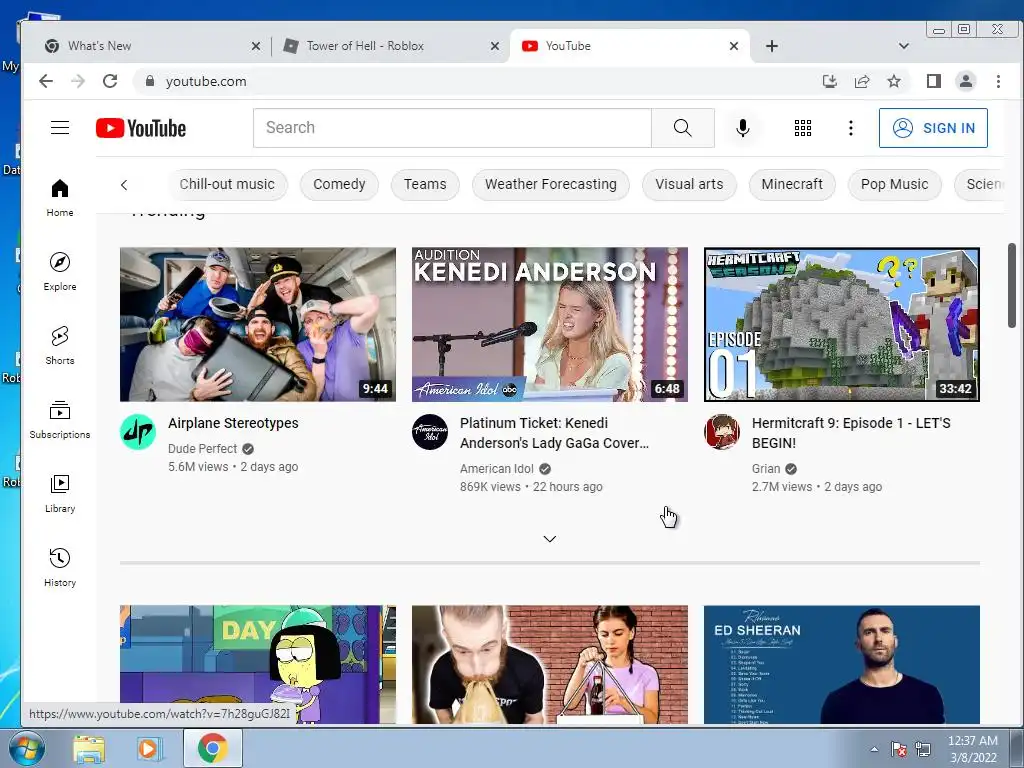1024x768 pixels.
Task: Click the YouTube logo
Action: pyautogui.click(x=141, y=128)
